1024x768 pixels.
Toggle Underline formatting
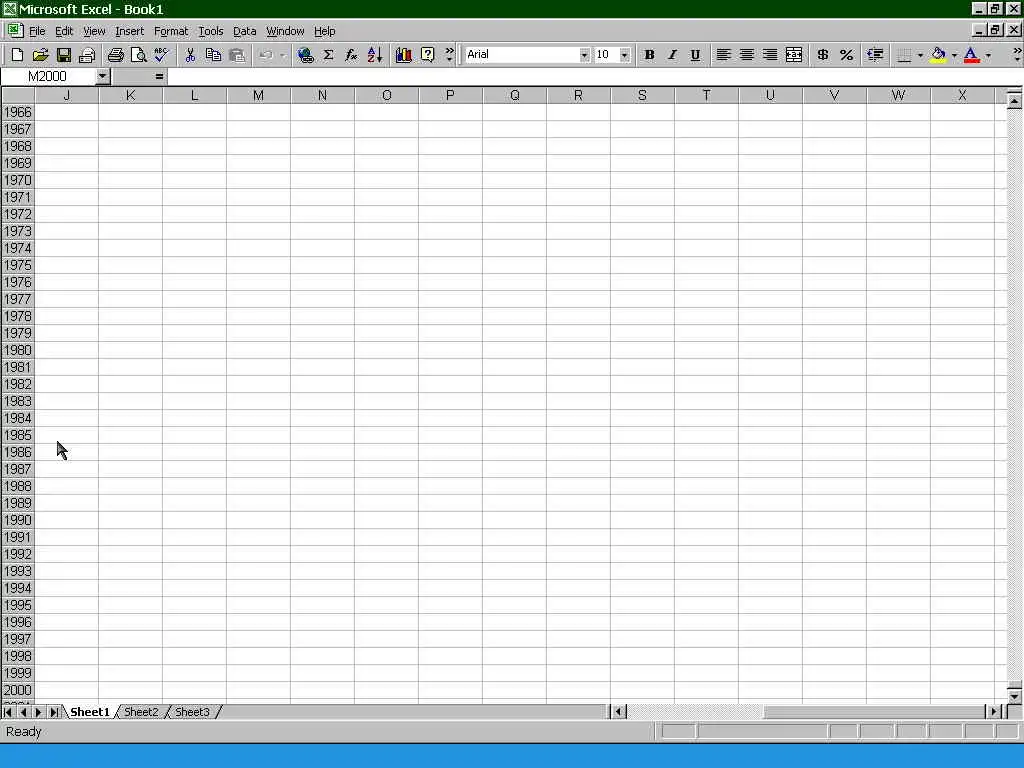pos(696,55)
